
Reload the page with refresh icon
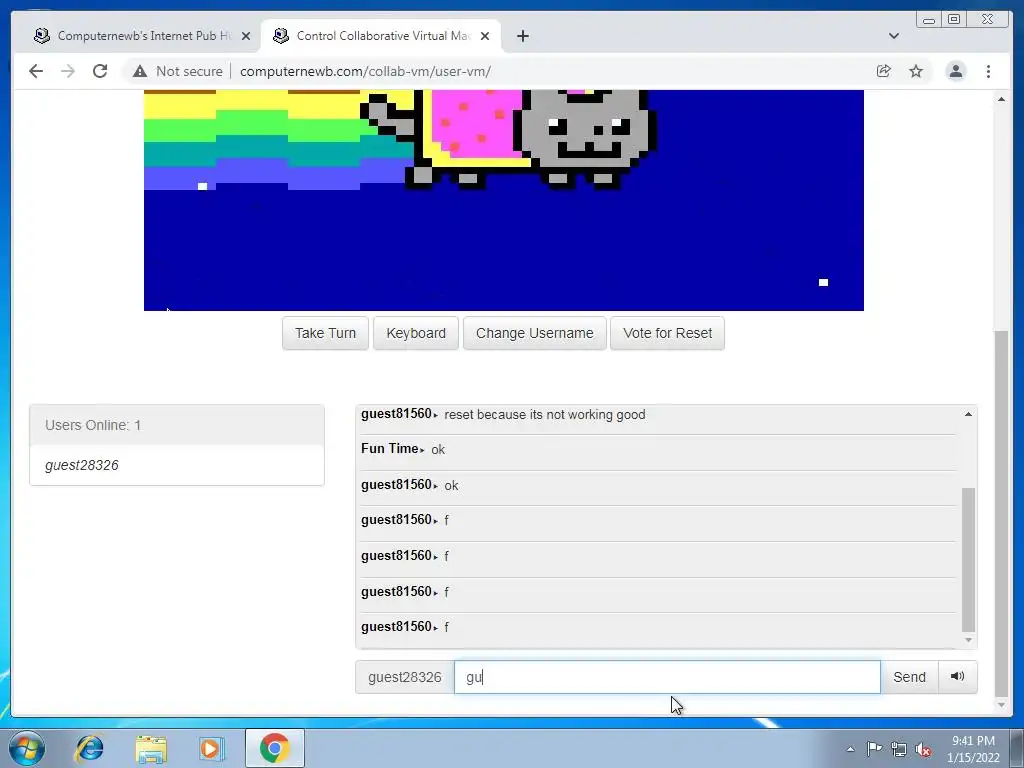[x=100, y=71]
